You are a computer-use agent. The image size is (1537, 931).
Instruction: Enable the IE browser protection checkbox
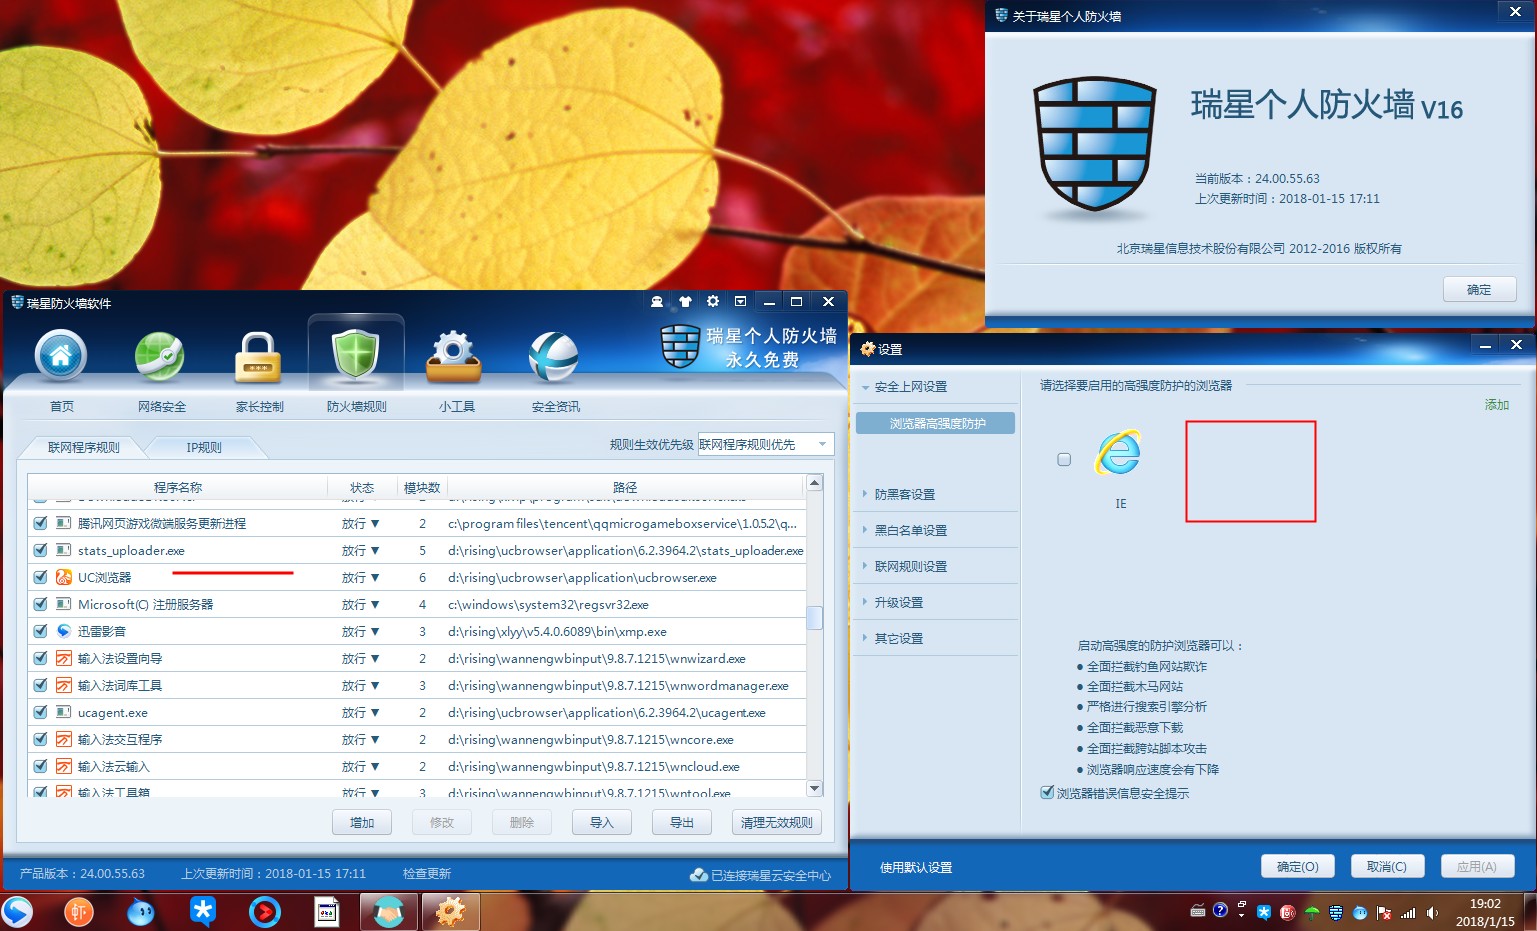1064,459
